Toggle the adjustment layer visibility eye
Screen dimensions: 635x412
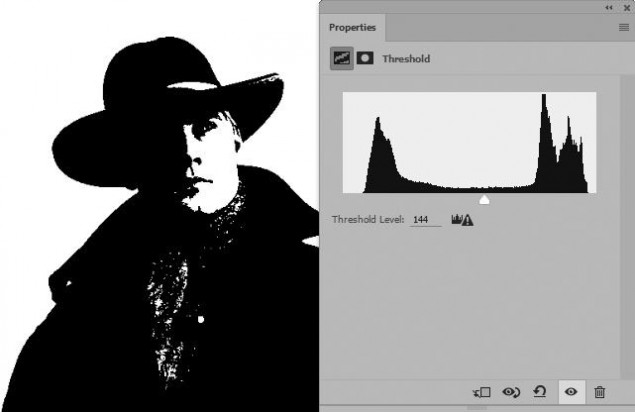[571, 392]
